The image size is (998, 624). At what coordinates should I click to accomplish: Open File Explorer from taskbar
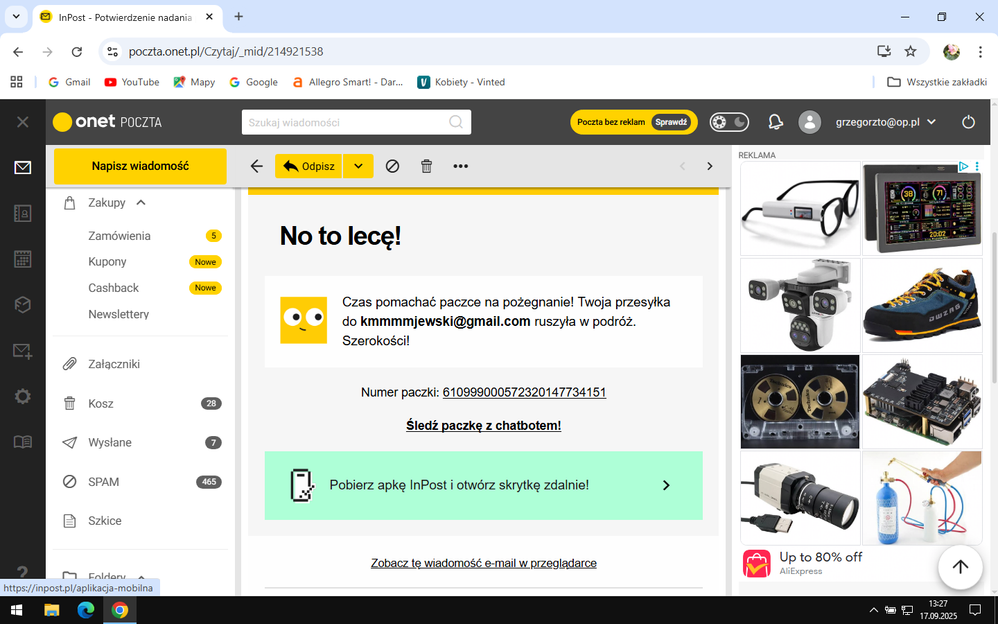[x=51, y=611]
